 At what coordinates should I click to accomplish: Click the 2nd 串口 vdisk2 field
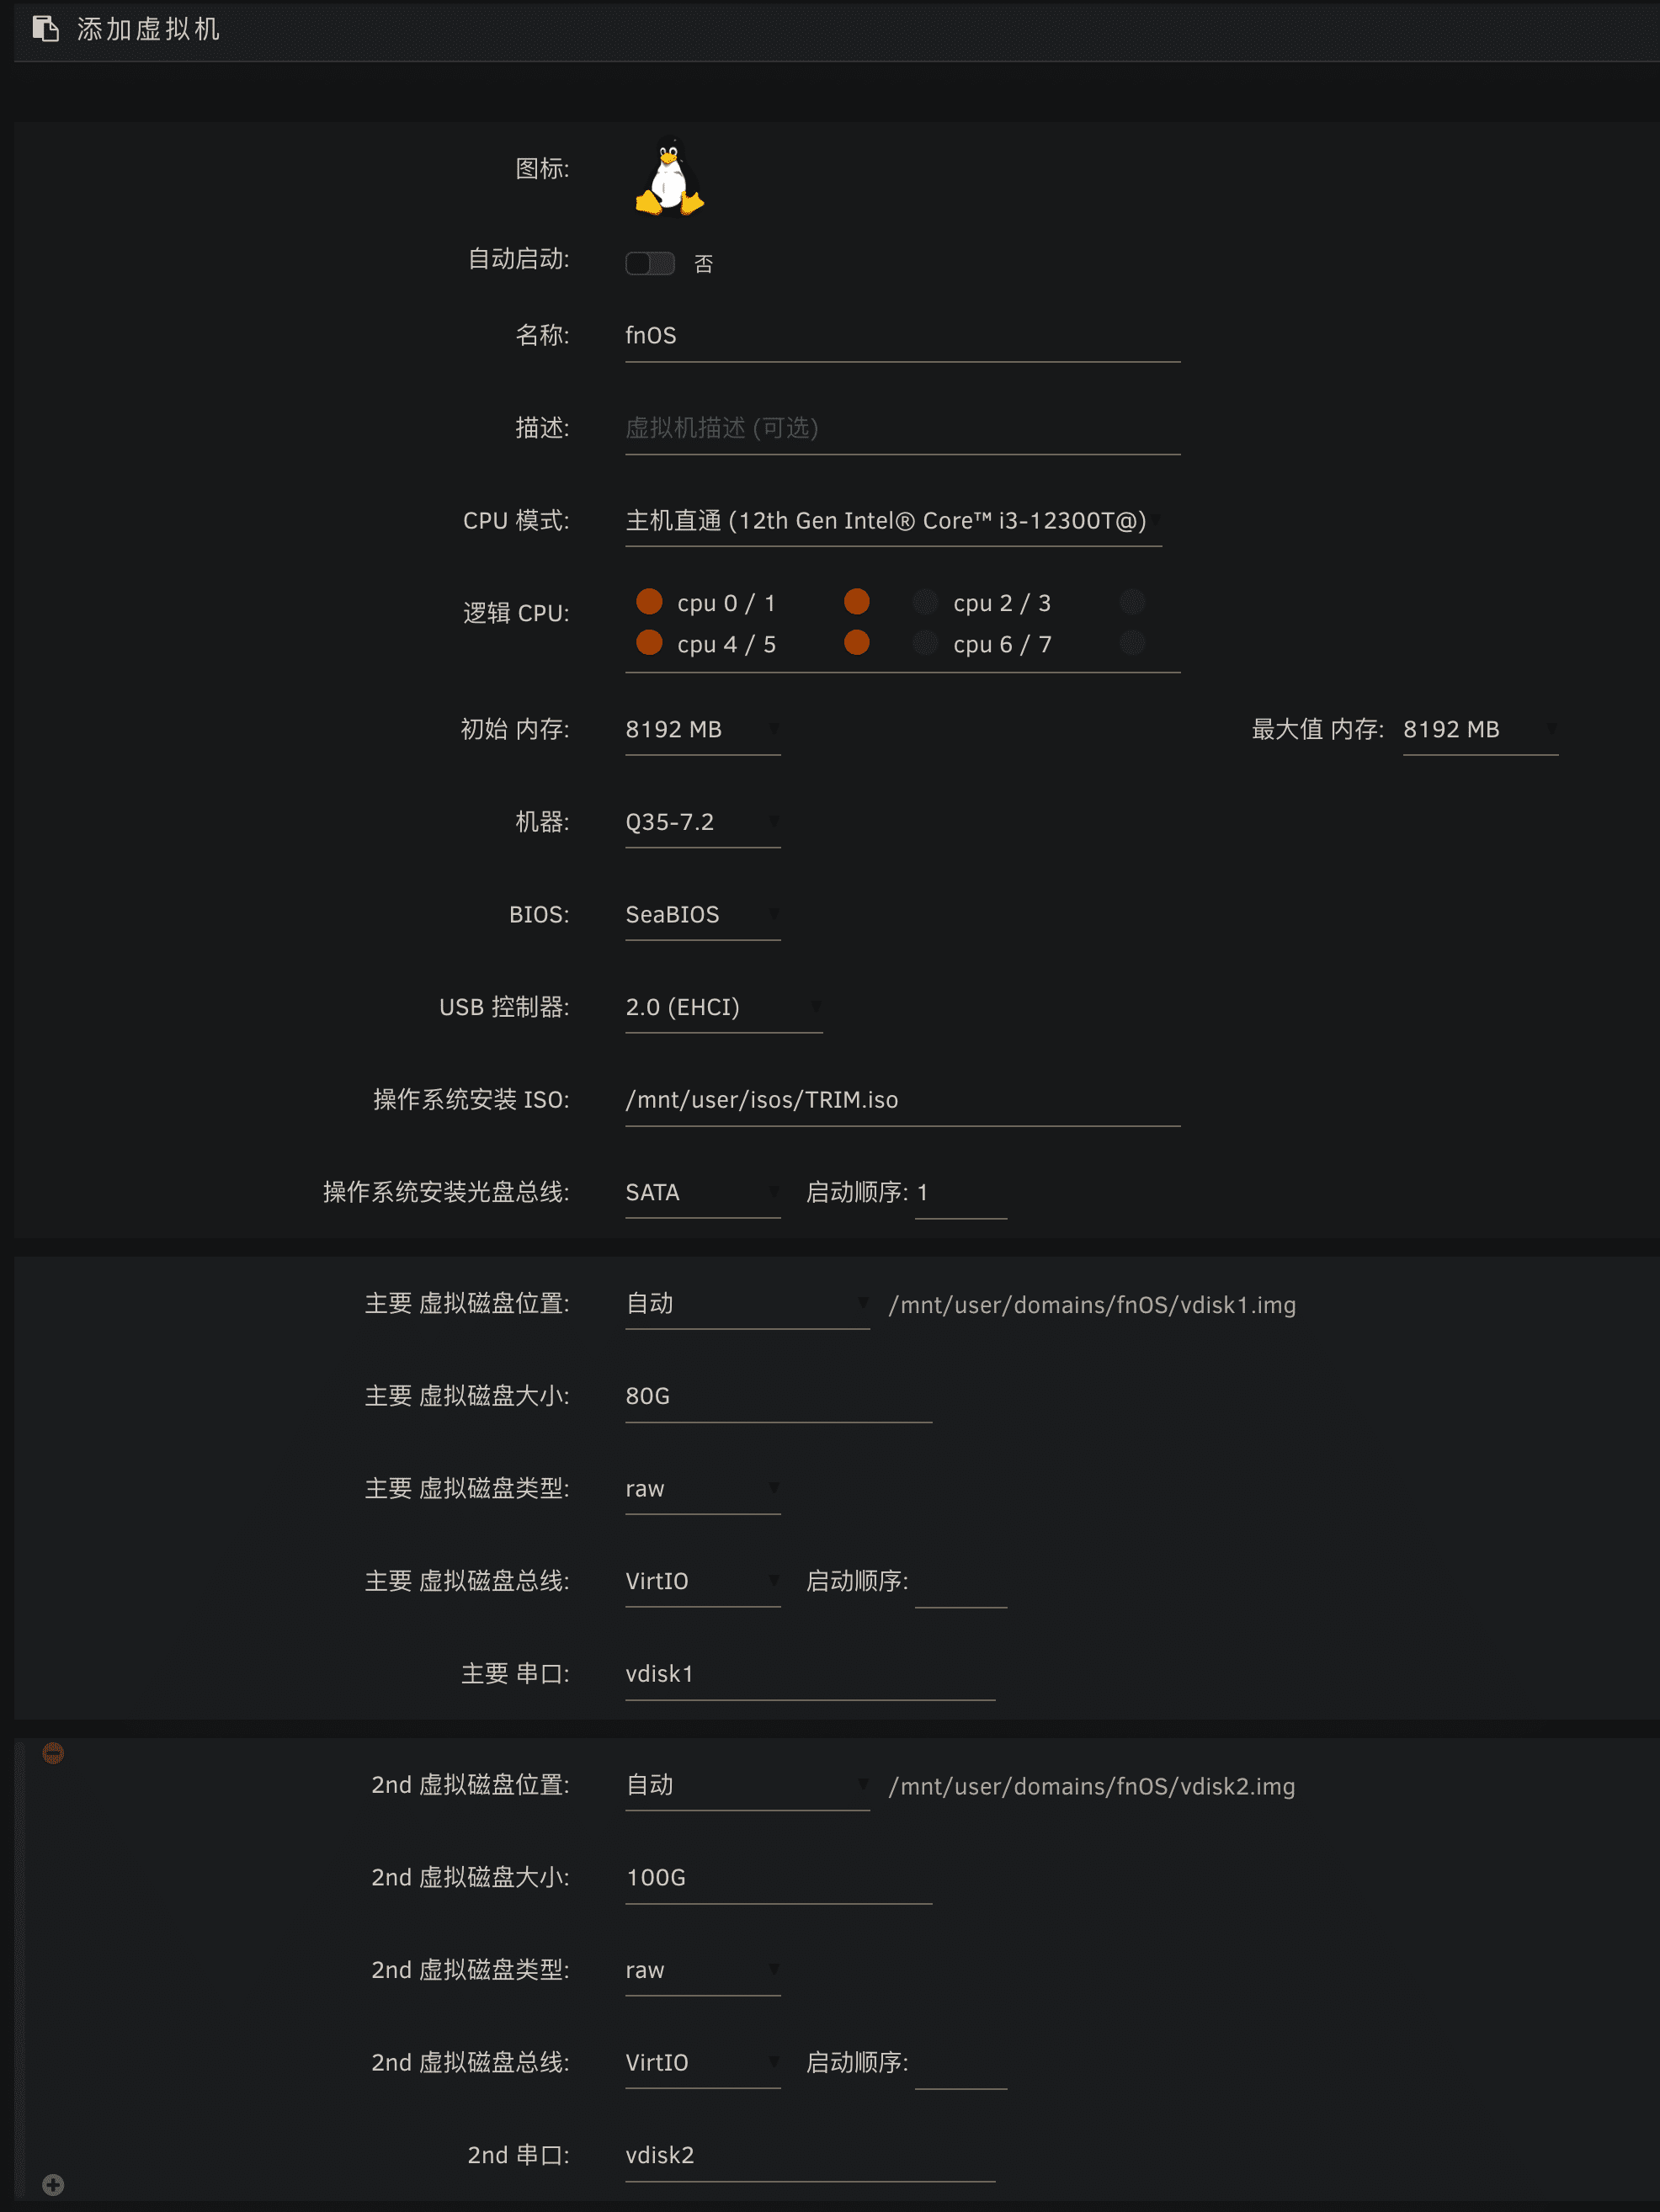[x=810, y=2156]
